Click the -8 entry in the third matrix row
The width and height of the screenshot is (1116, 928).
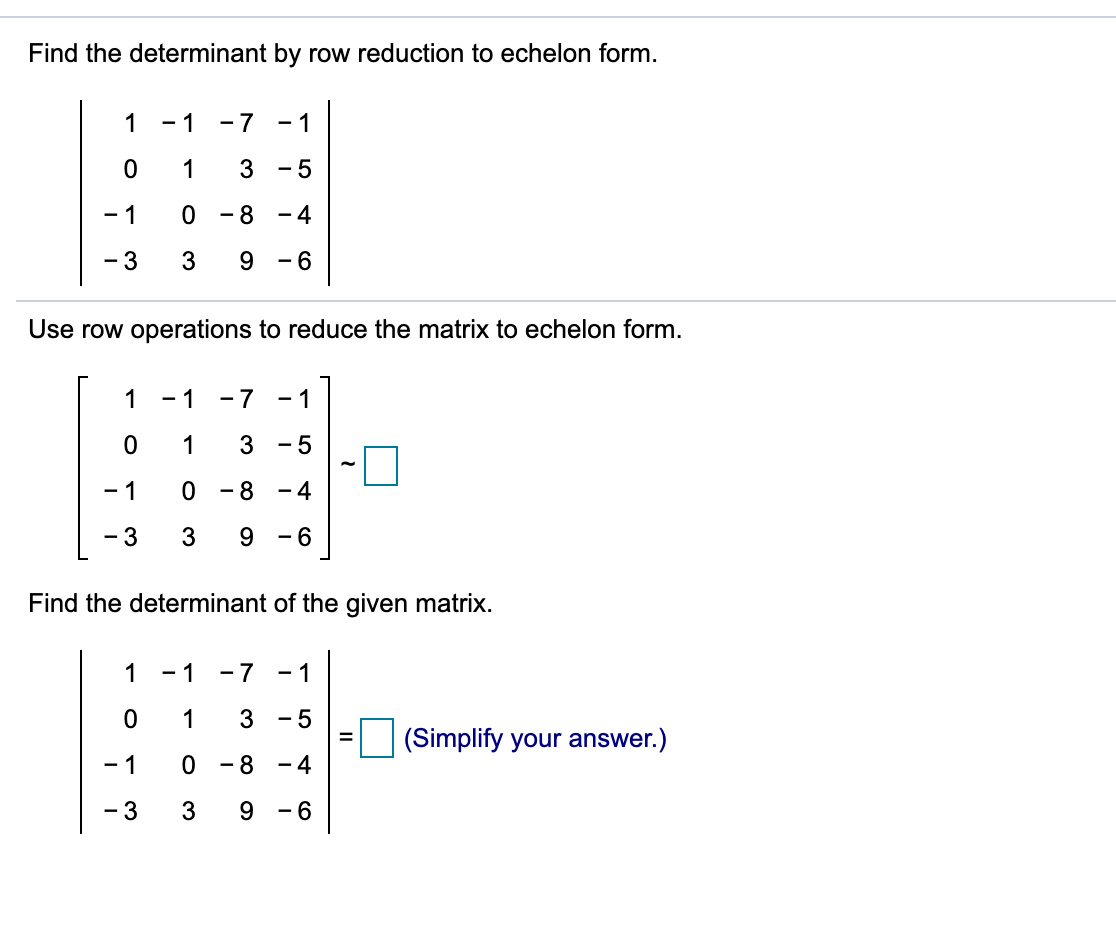pyautogui.click(x=240, y=214)
